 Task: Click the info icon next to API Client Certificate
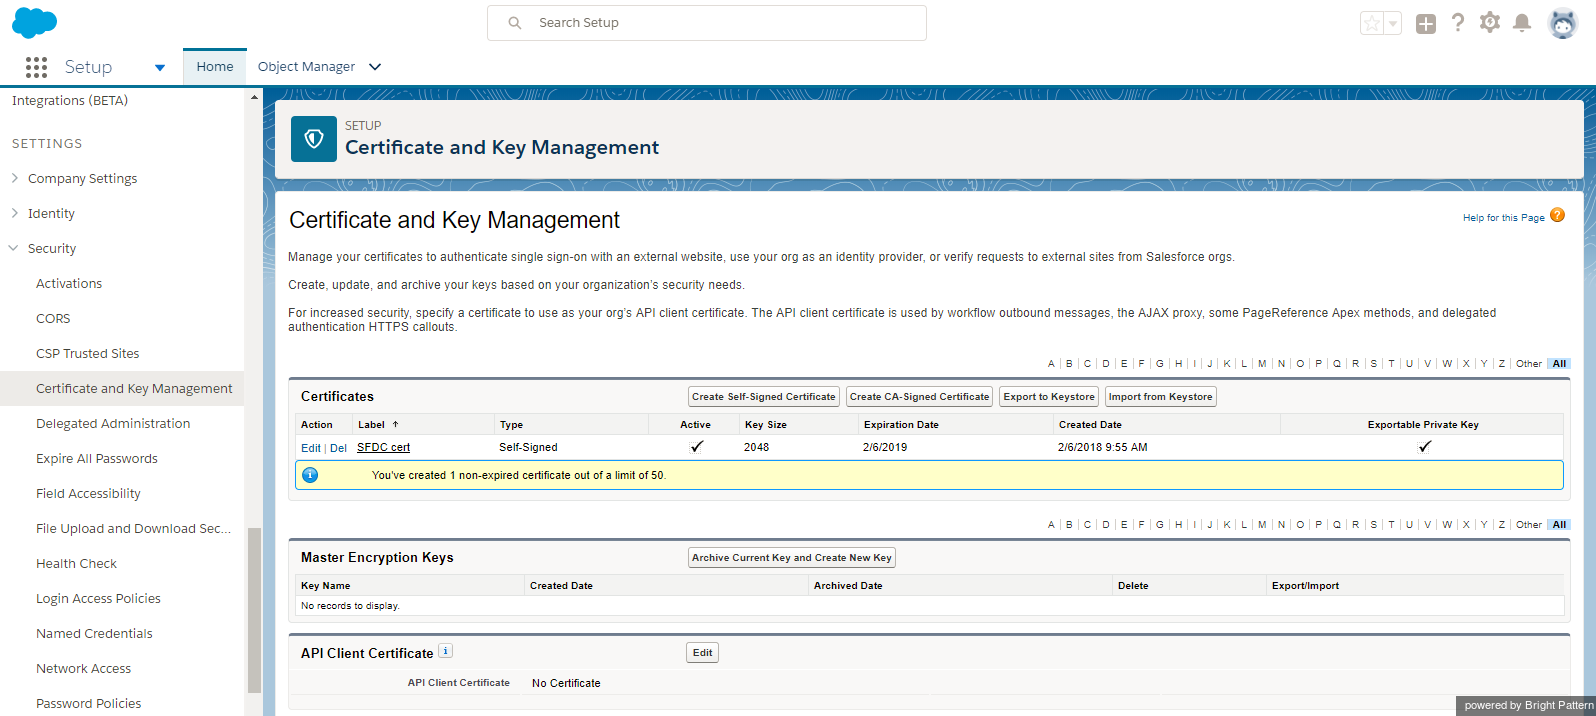click(446, 651)
